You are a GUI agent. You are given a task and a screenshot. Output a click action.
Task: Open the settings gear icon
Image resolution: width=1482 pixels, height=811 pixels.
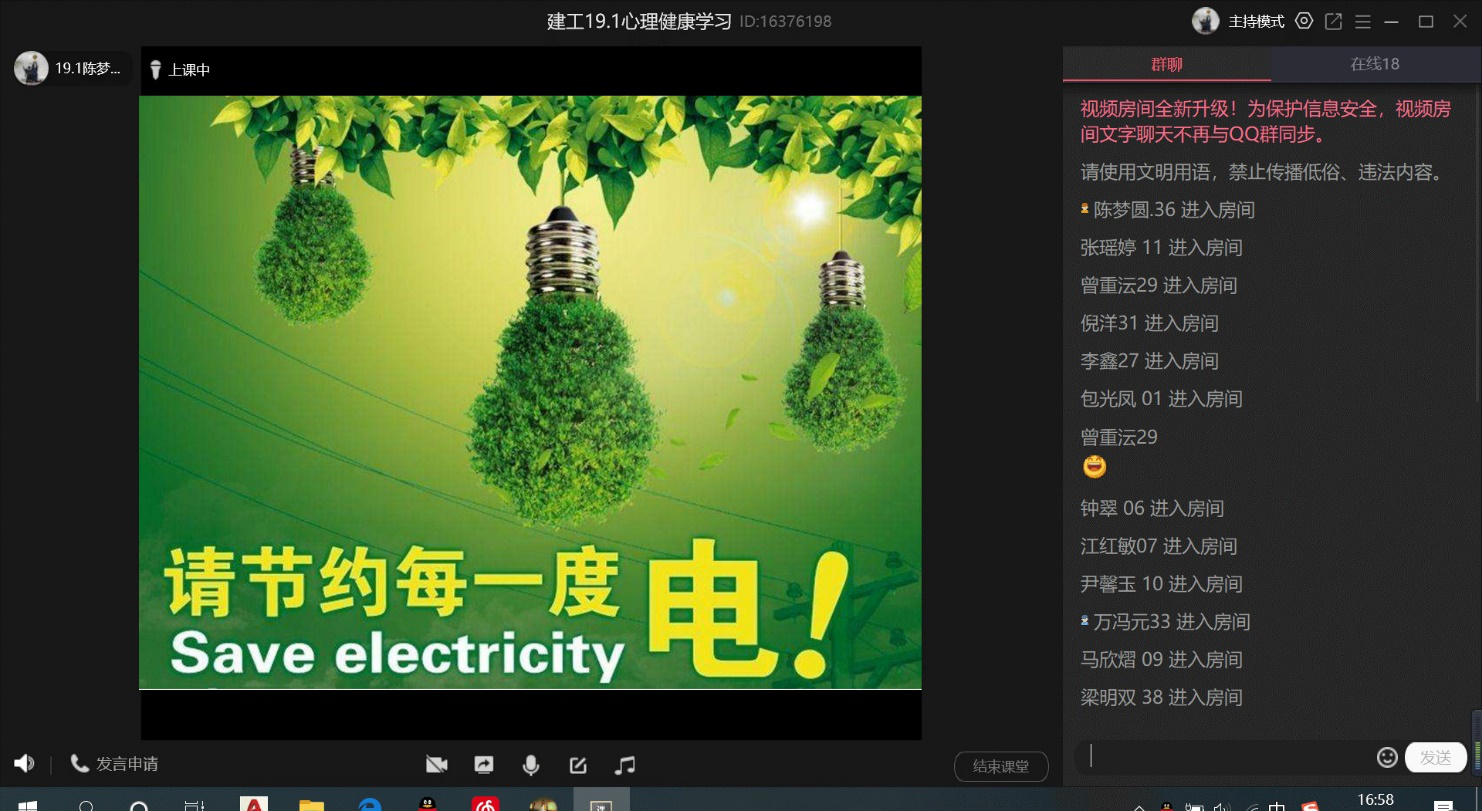click(x=1303, y=20)
